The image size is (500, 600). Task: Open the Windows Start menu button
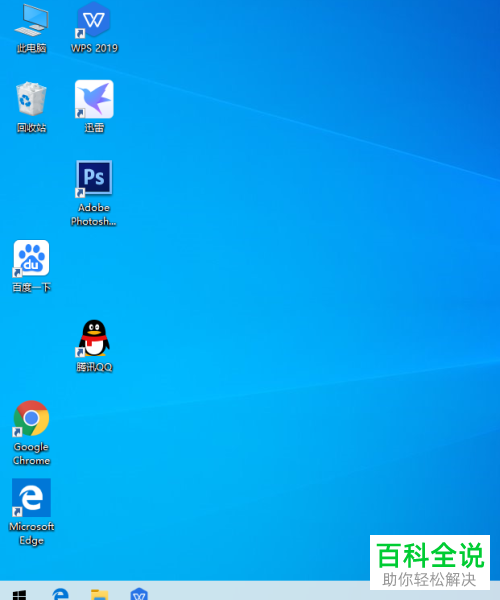pyautogui.click(x=19, y=594)
